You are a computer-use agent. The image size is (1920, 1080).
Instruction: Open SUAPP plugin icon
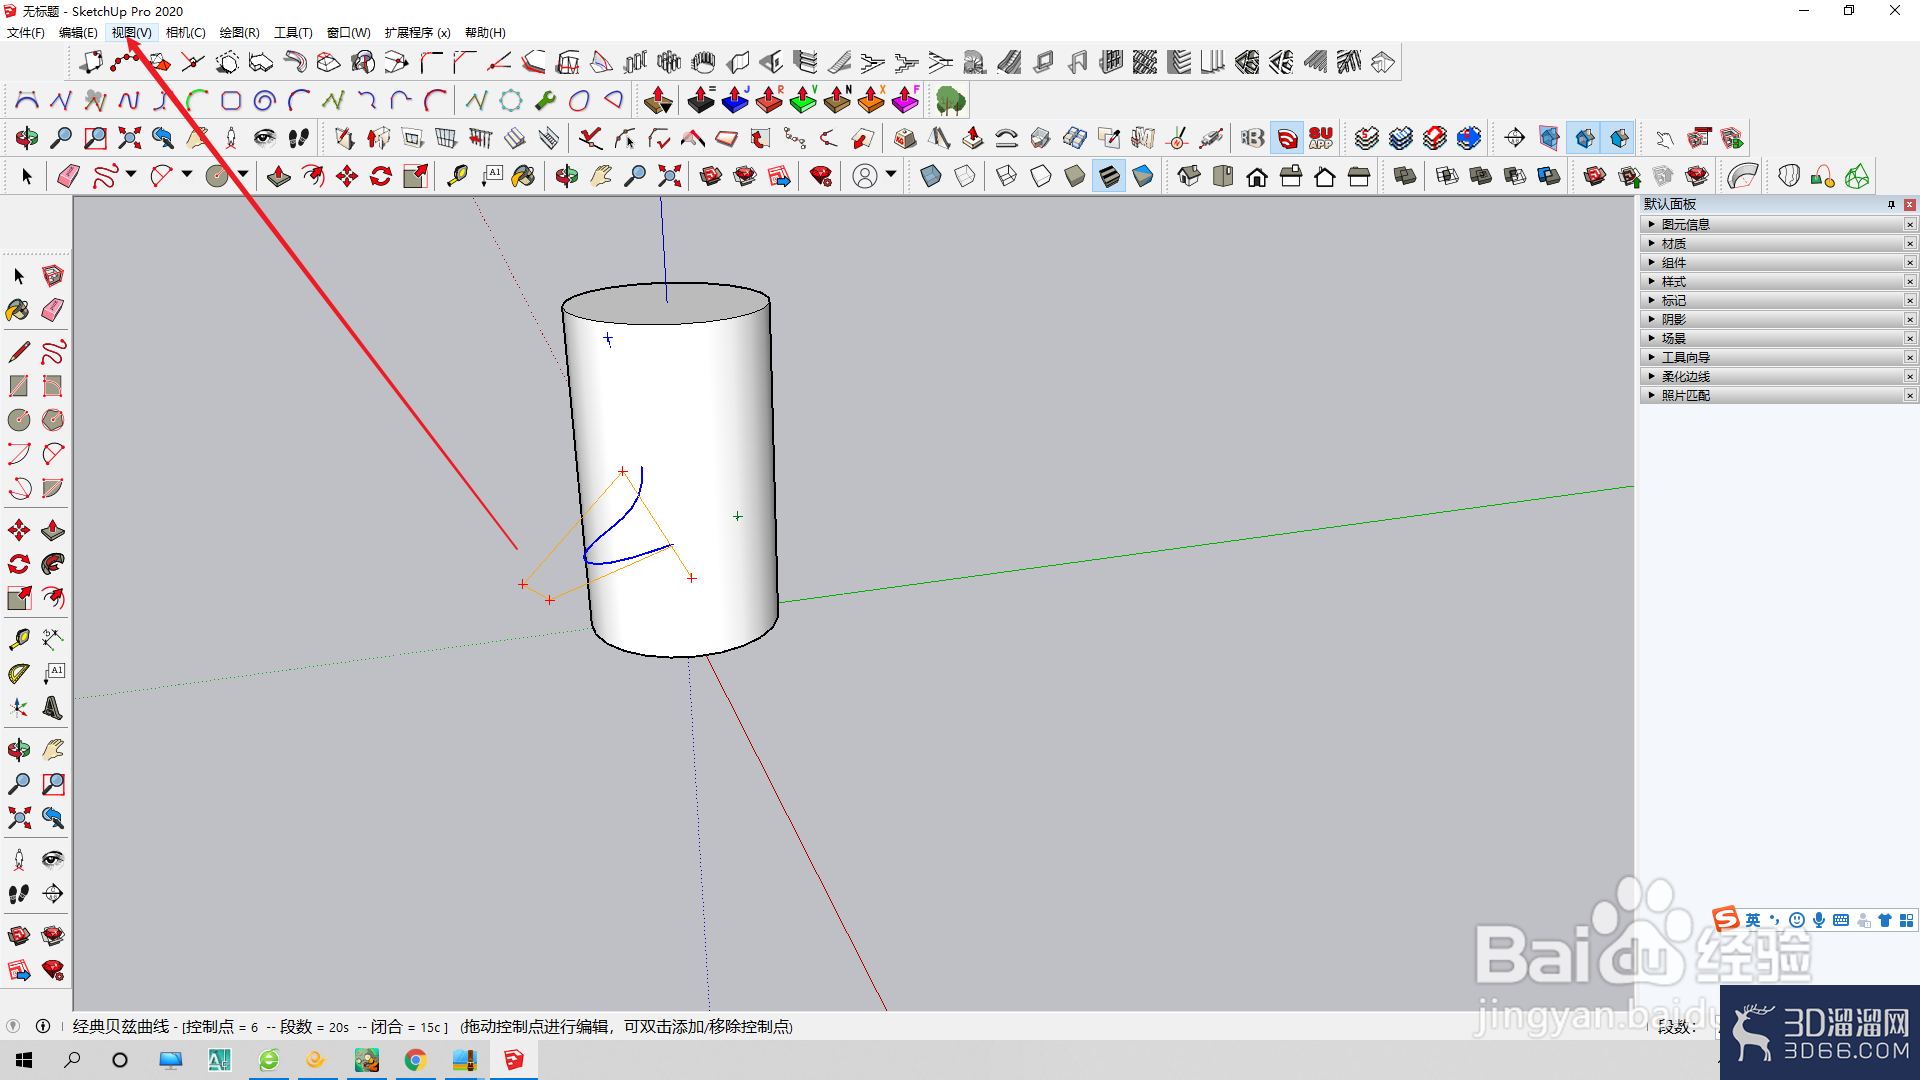[1321, 138]
